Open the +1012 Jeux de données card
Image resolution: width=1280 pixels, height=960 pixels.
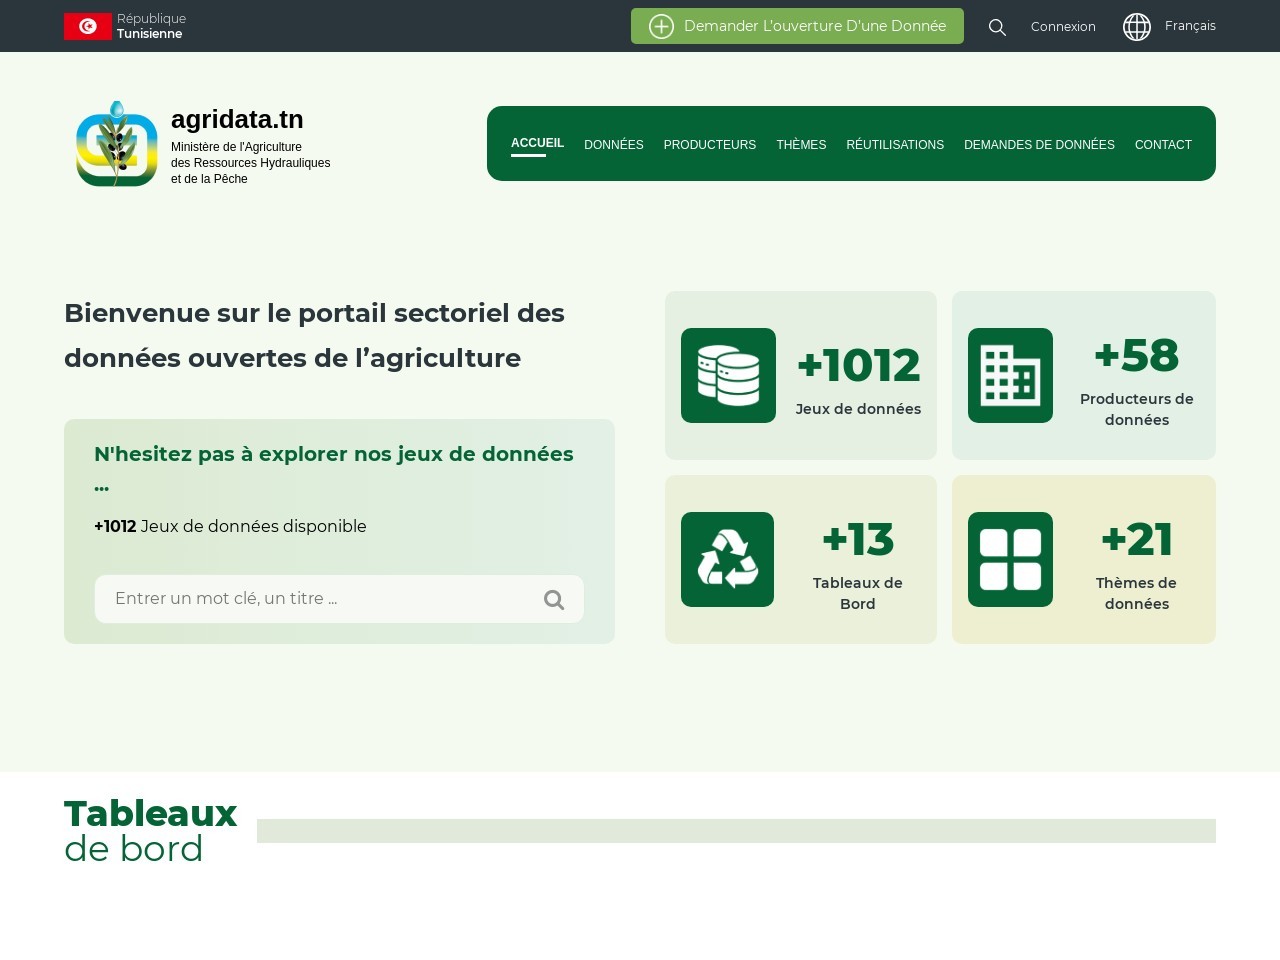pyautogui.click(x=801, y=376)
